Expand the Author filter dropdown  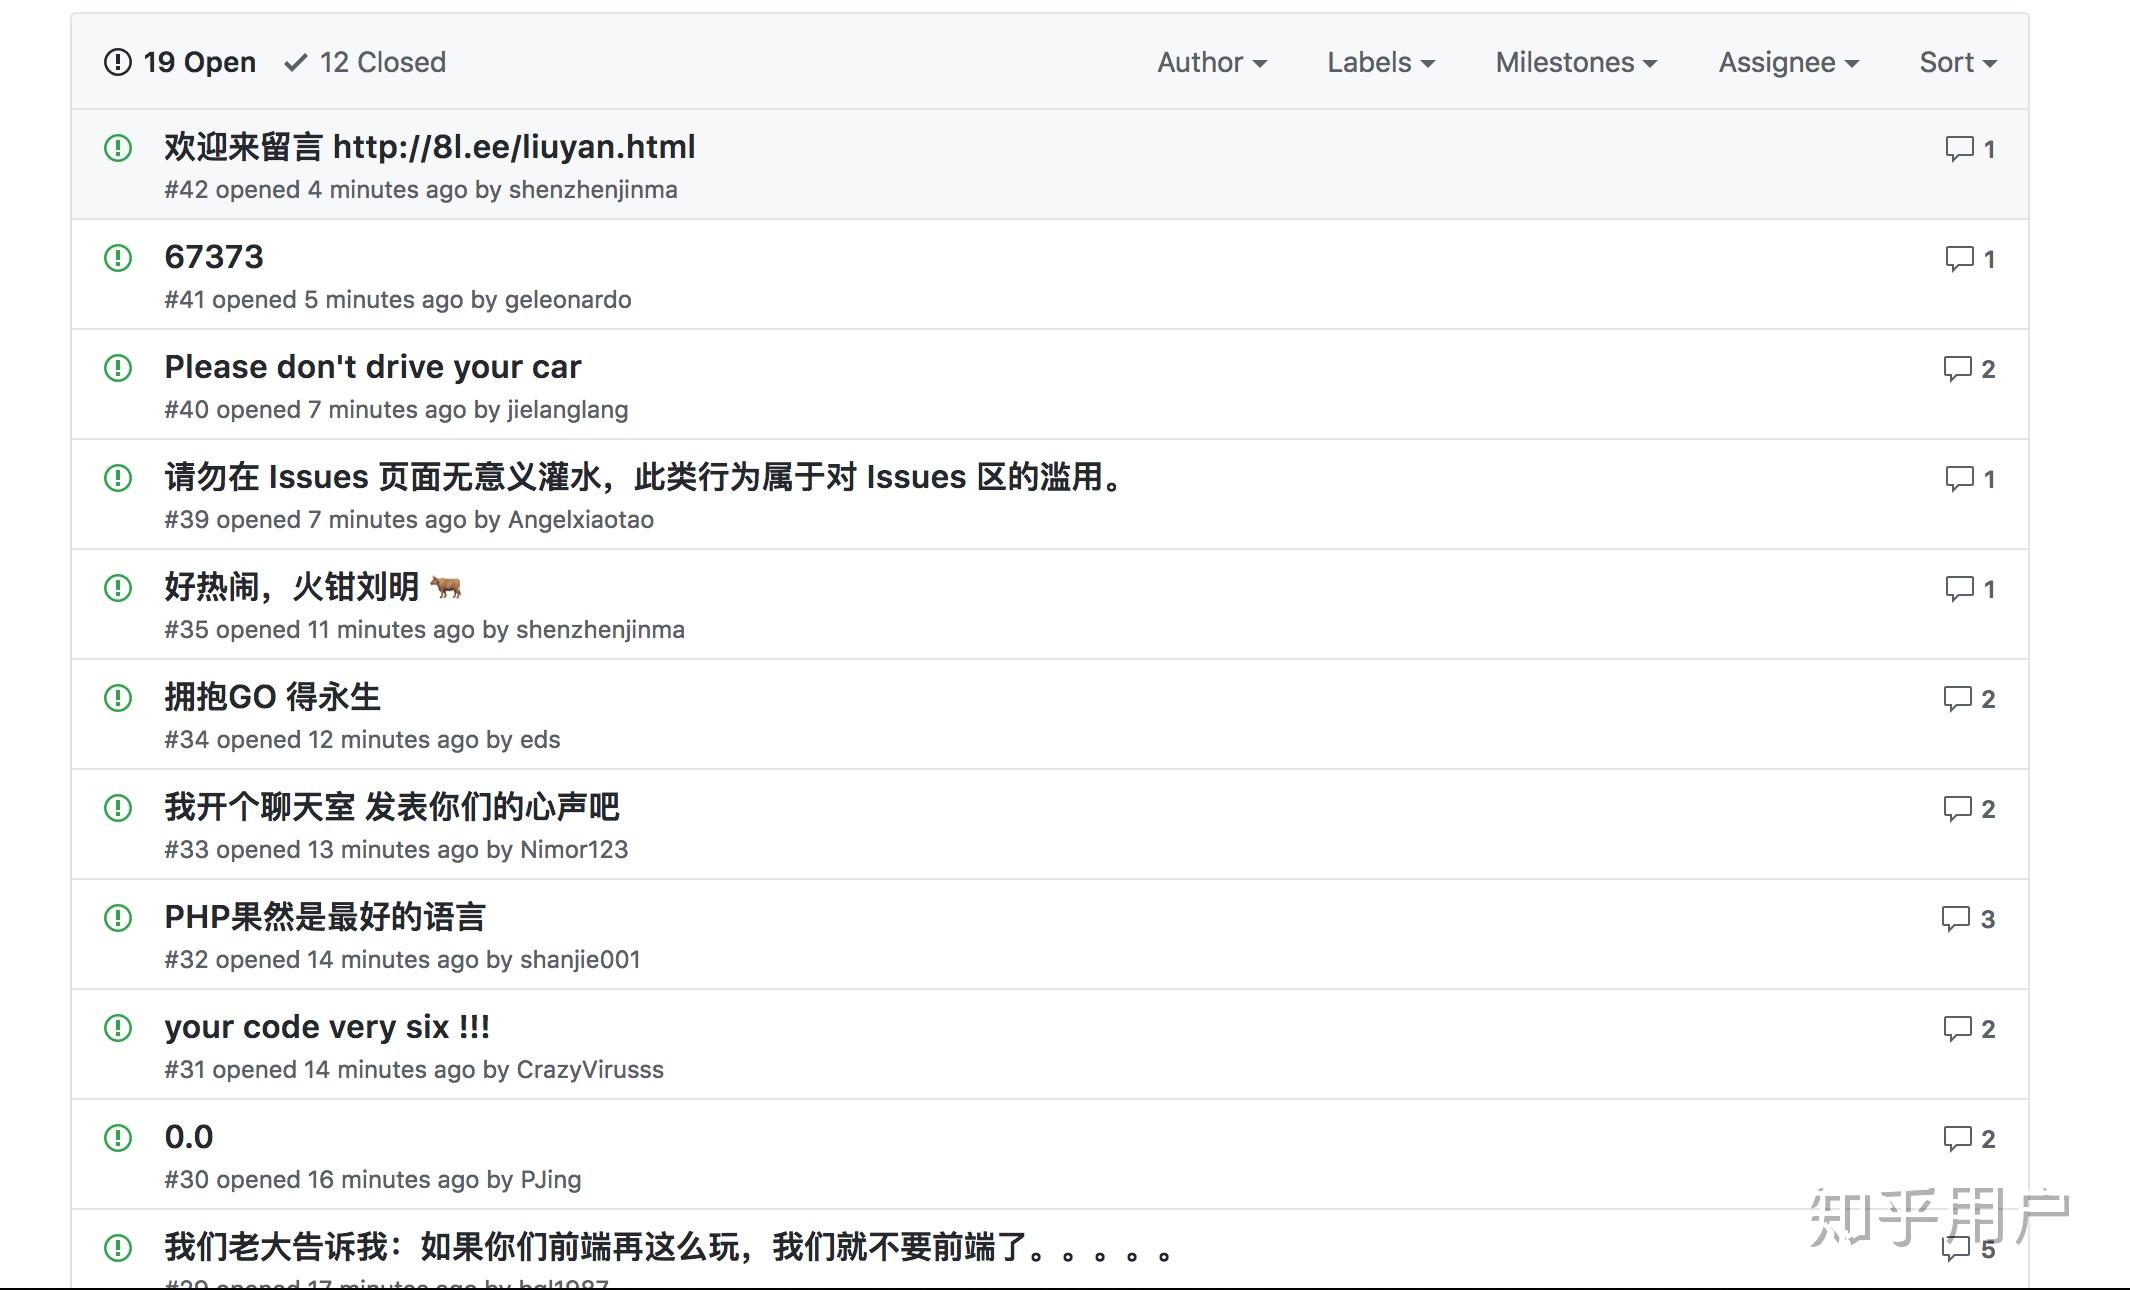(x=1211, y=62)
